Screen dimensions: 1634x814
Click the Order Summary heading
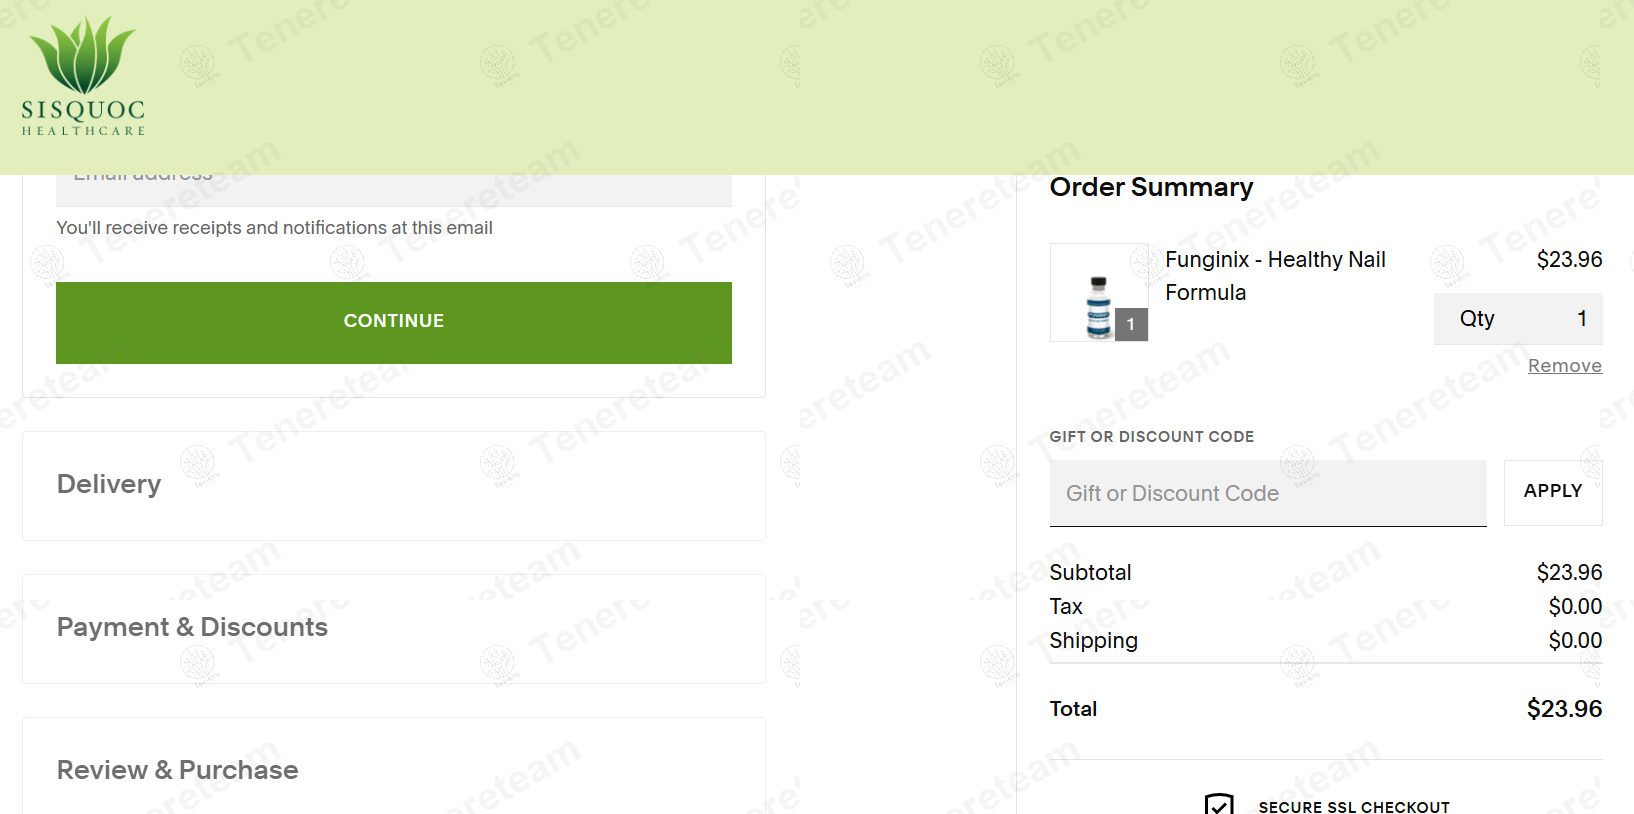pyautogui.click(x=1151, y=187)
